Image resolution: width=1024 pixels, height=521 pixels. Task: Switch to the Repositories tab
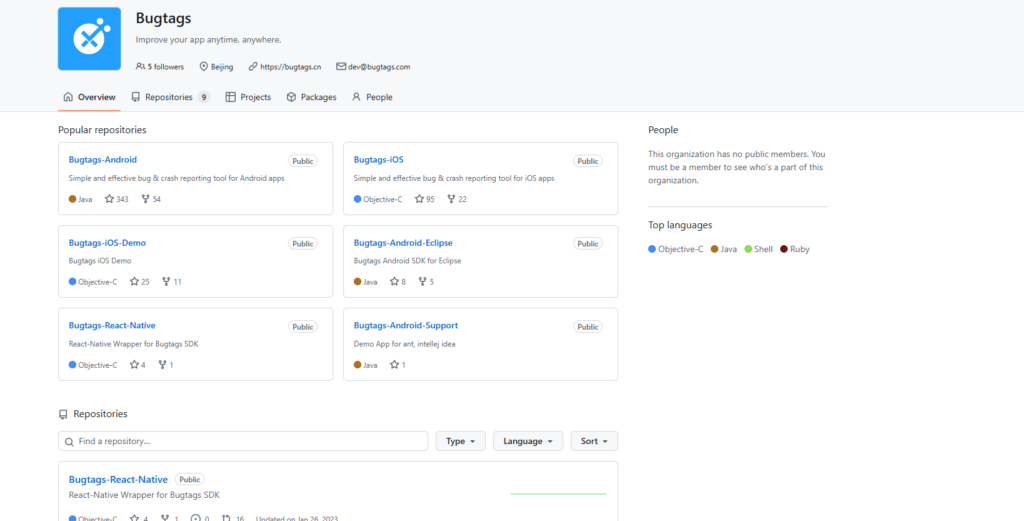pos(169,97)
